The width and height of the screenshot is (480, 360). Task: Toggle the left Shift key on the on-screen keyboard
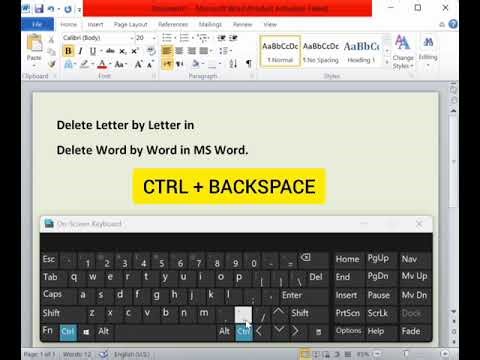(x=62, y=313)
